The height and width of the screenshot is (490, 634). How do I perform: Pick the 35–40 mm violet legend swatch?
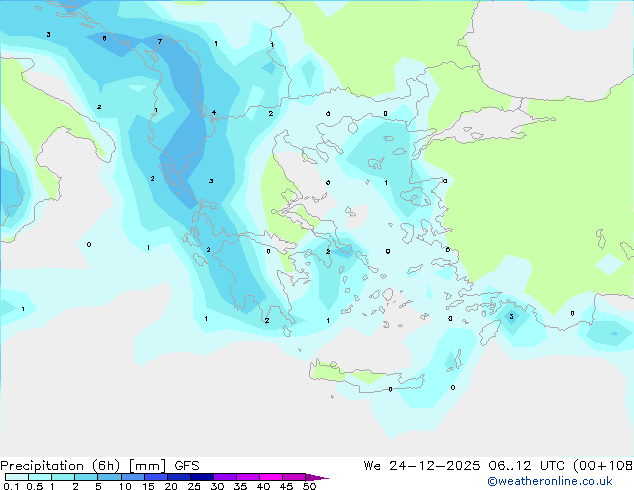click(x=248, y=477)
